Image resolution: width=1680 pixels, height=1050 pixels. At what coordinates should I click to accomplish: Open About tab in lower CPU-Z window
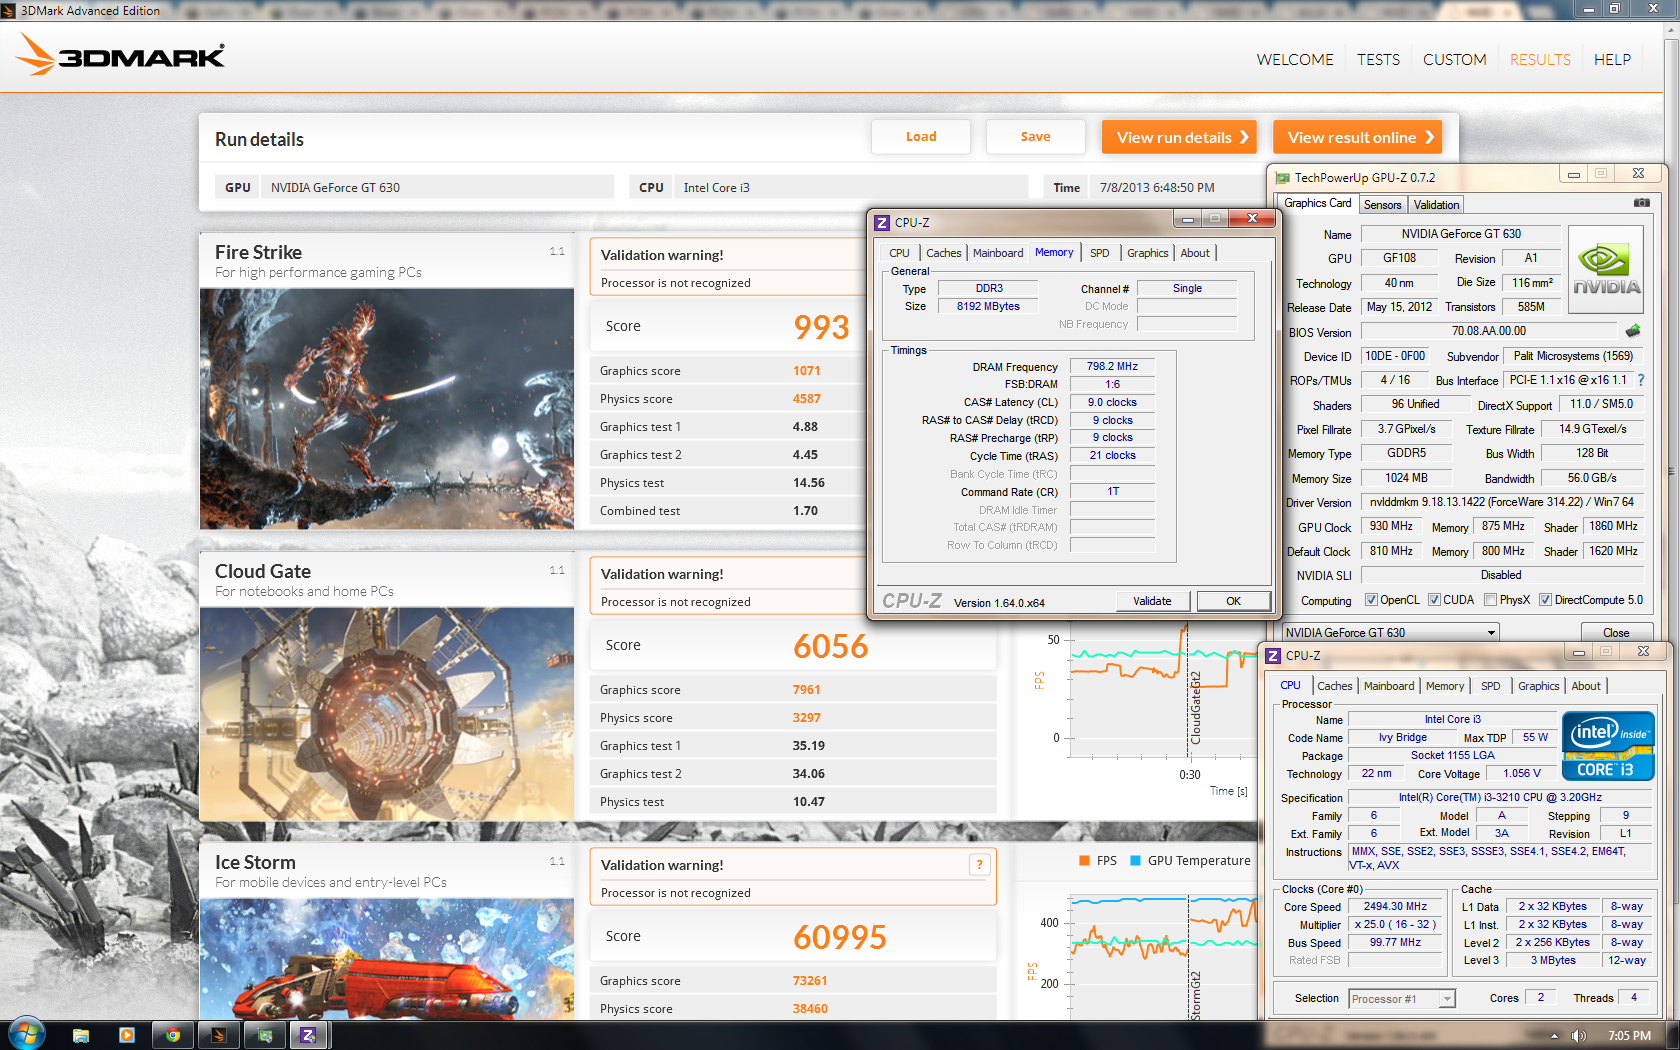coord(1585,686)
